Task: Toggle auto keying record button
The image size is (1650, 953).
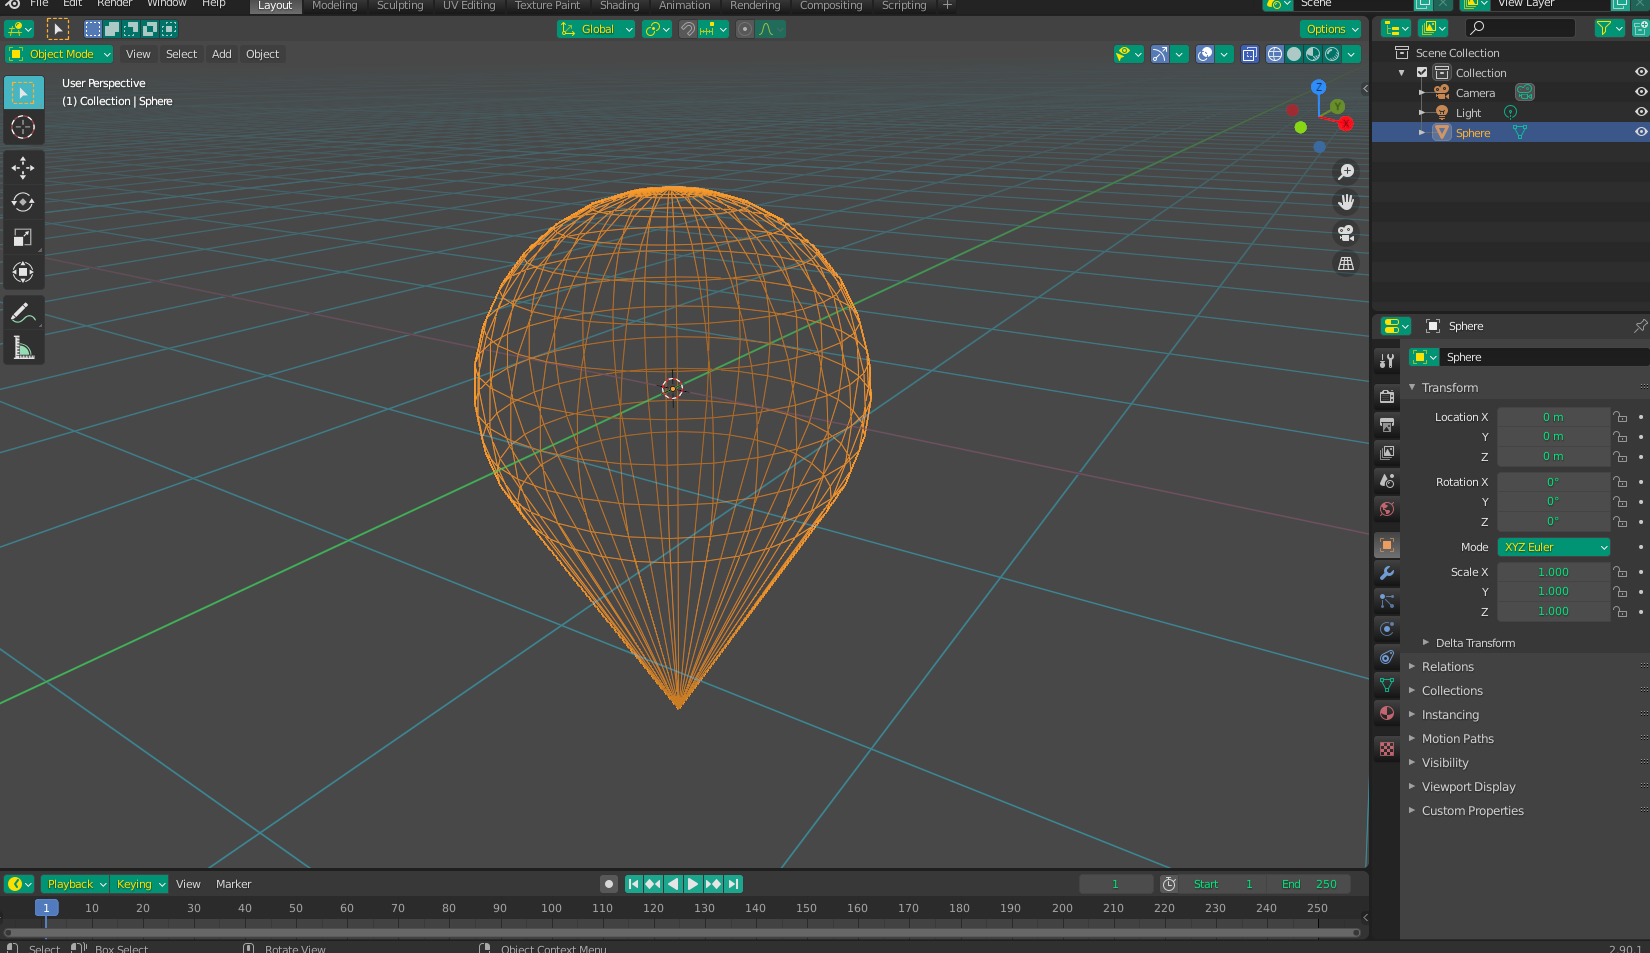Action: [609, 884]
